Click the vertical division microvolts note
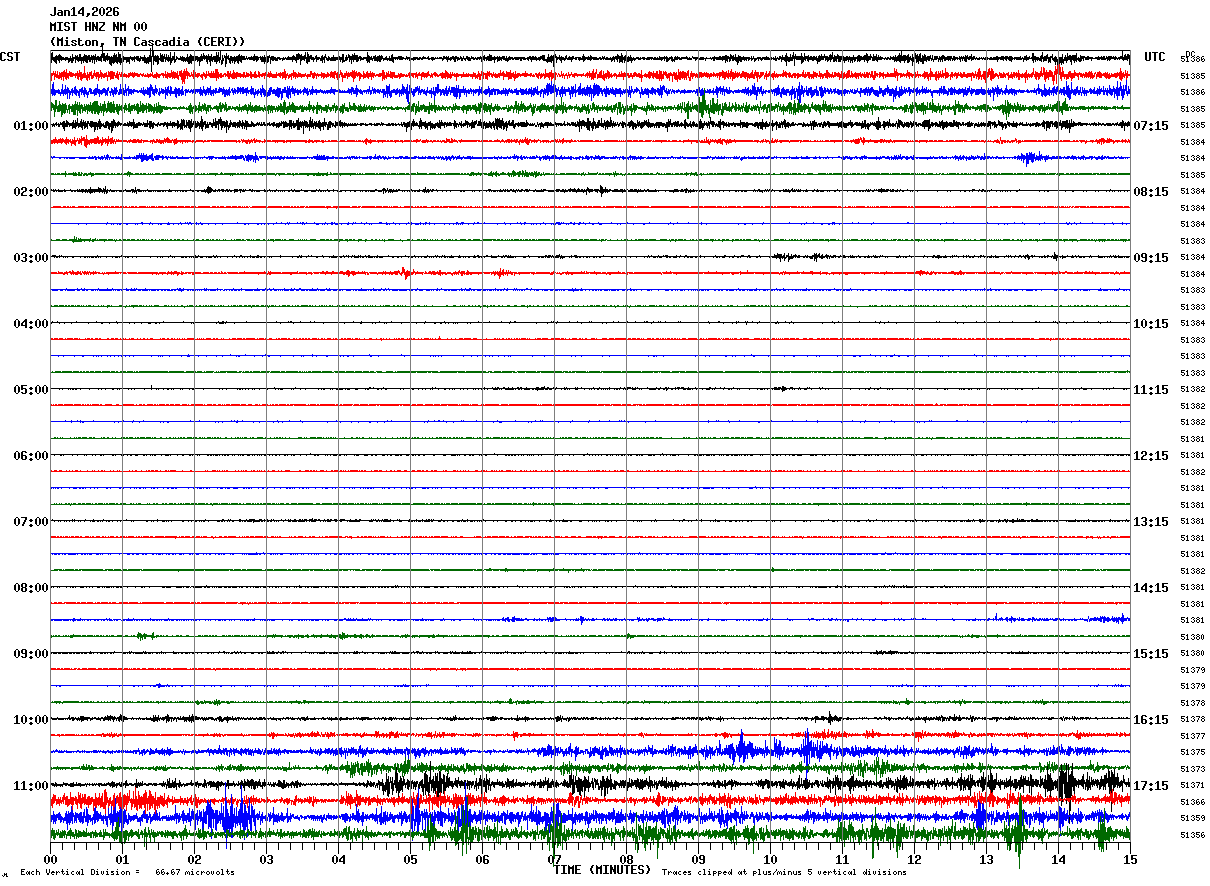Screen dimensions: 1210x886 127,873
